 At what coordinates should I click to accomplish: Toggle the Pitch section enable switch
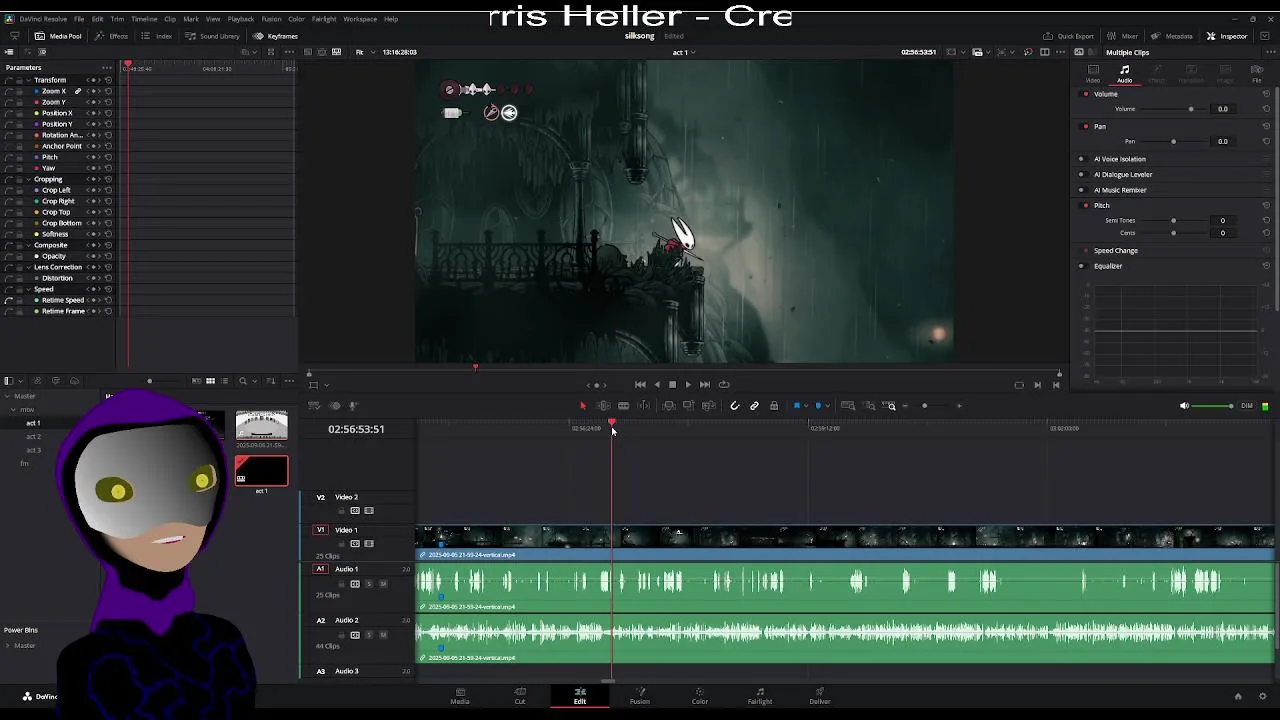pyautogui.click(x=1086, y=205)
